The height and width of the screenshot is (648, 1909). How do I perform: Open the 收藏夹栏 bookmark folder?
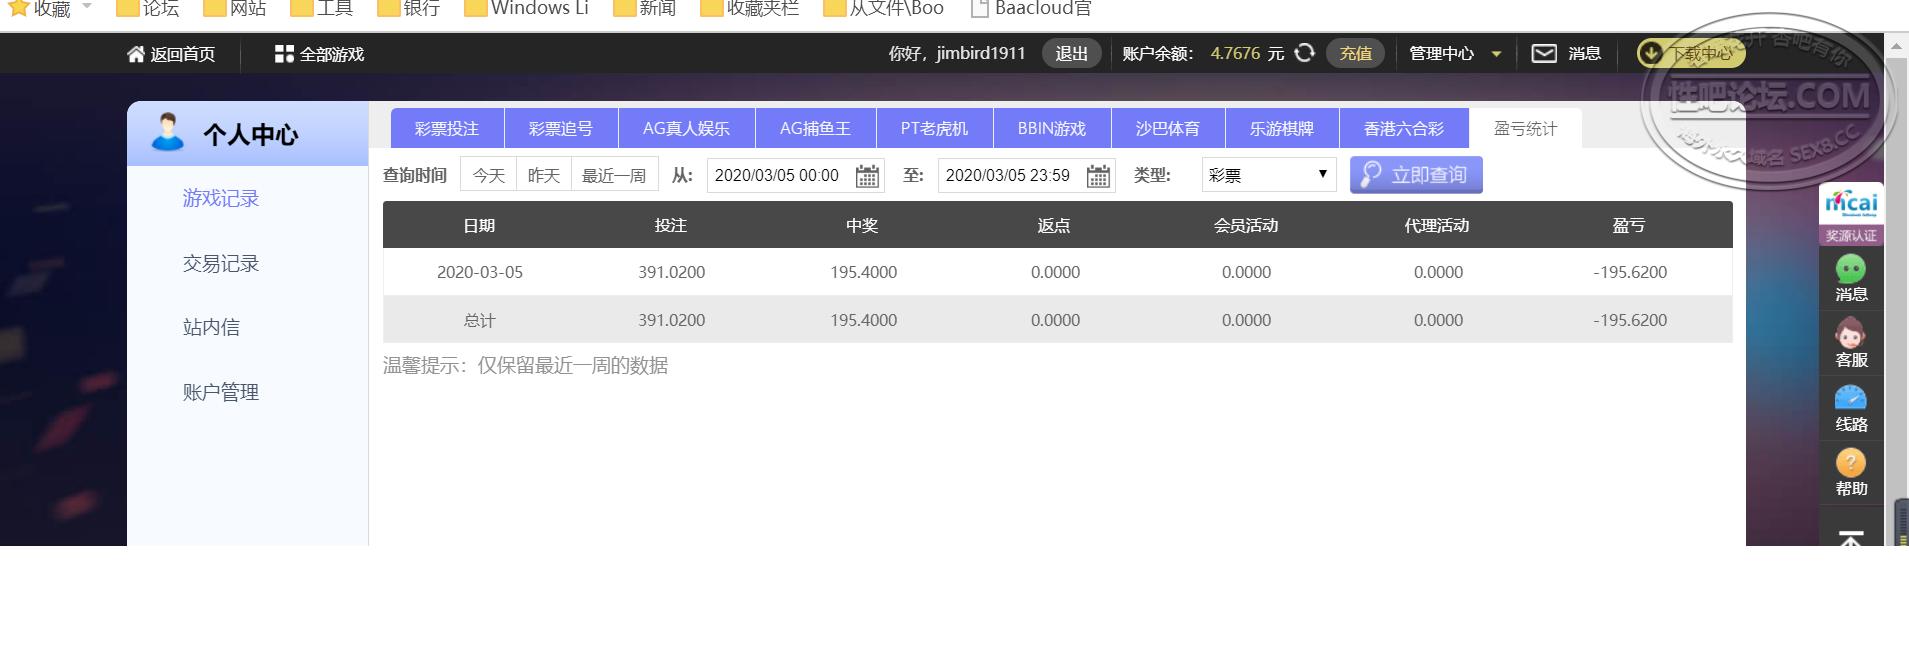pyautogui.click(x=750, y=8)
